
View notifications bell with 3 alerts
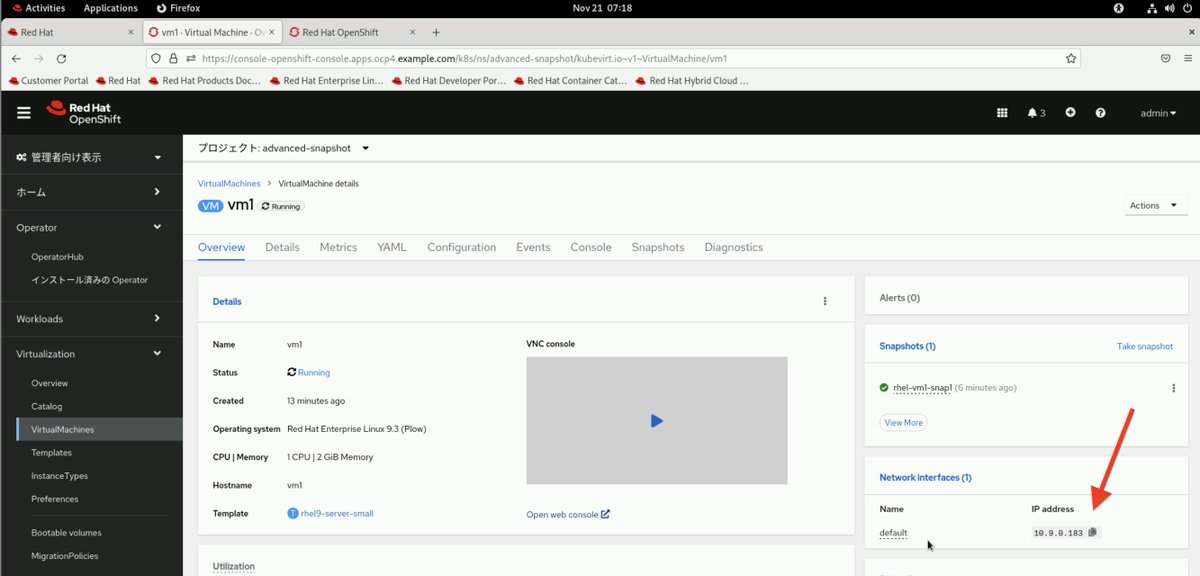[x=1036, y=113]
